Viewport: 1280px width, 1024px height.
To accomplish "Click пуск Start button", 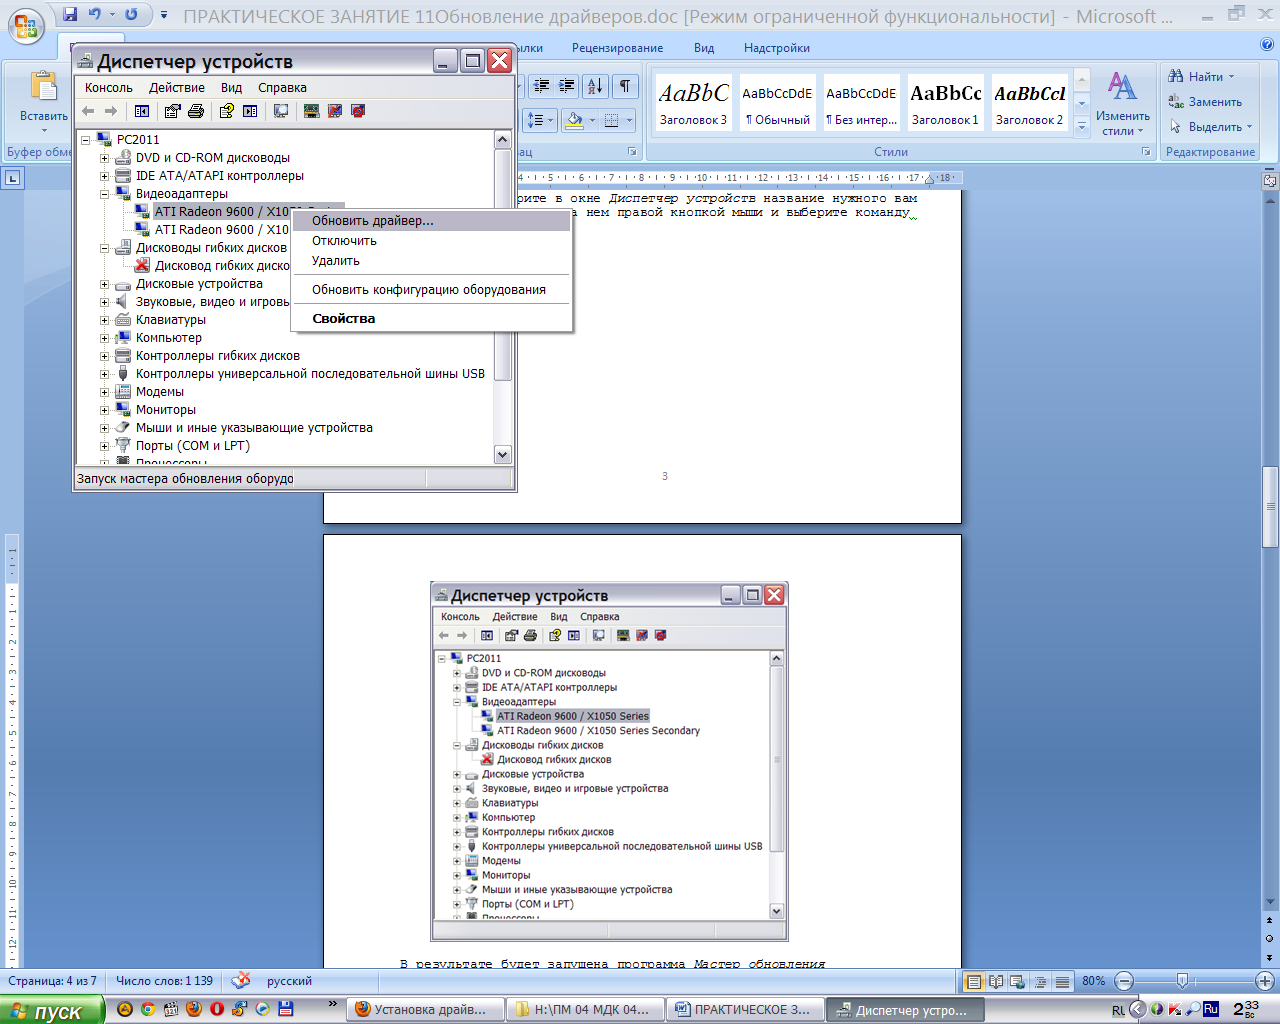I will pyautogui.click(x=52, y=1011).
